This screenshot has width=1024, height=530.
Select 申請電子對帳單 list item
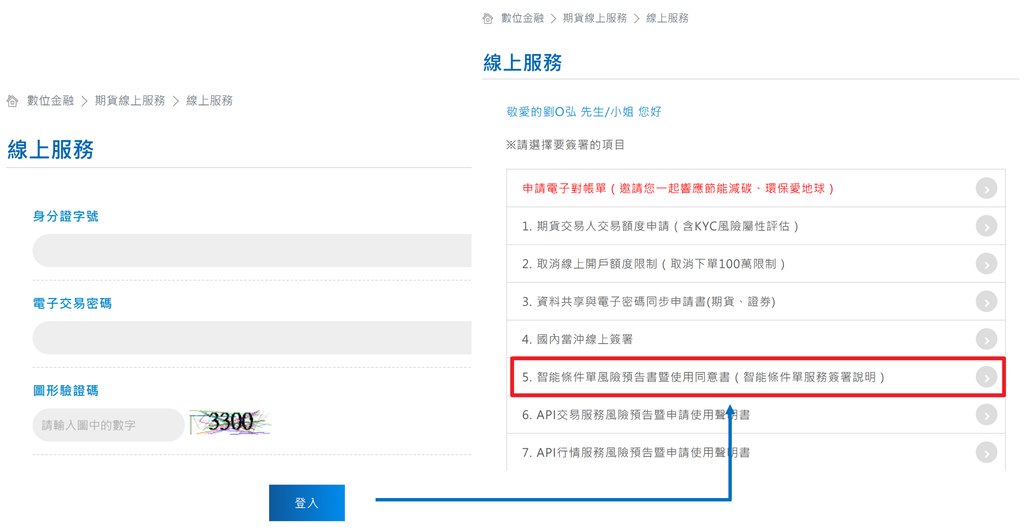[x=756, y=188]
